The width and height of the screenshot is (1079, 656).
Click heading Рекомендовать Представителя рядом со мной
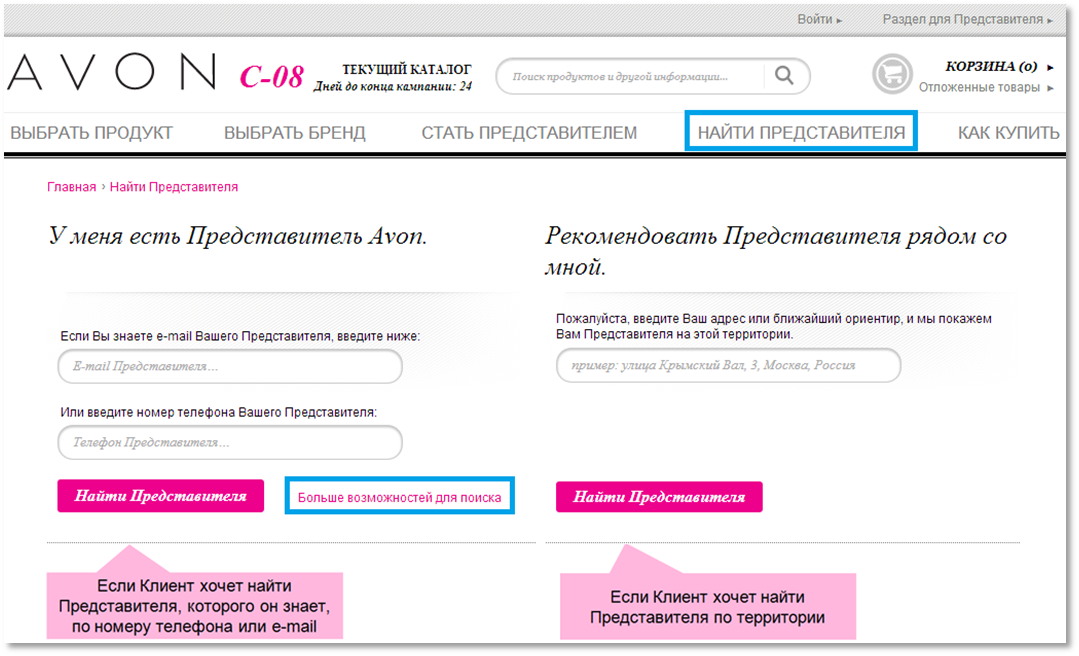tap(776, 251)
